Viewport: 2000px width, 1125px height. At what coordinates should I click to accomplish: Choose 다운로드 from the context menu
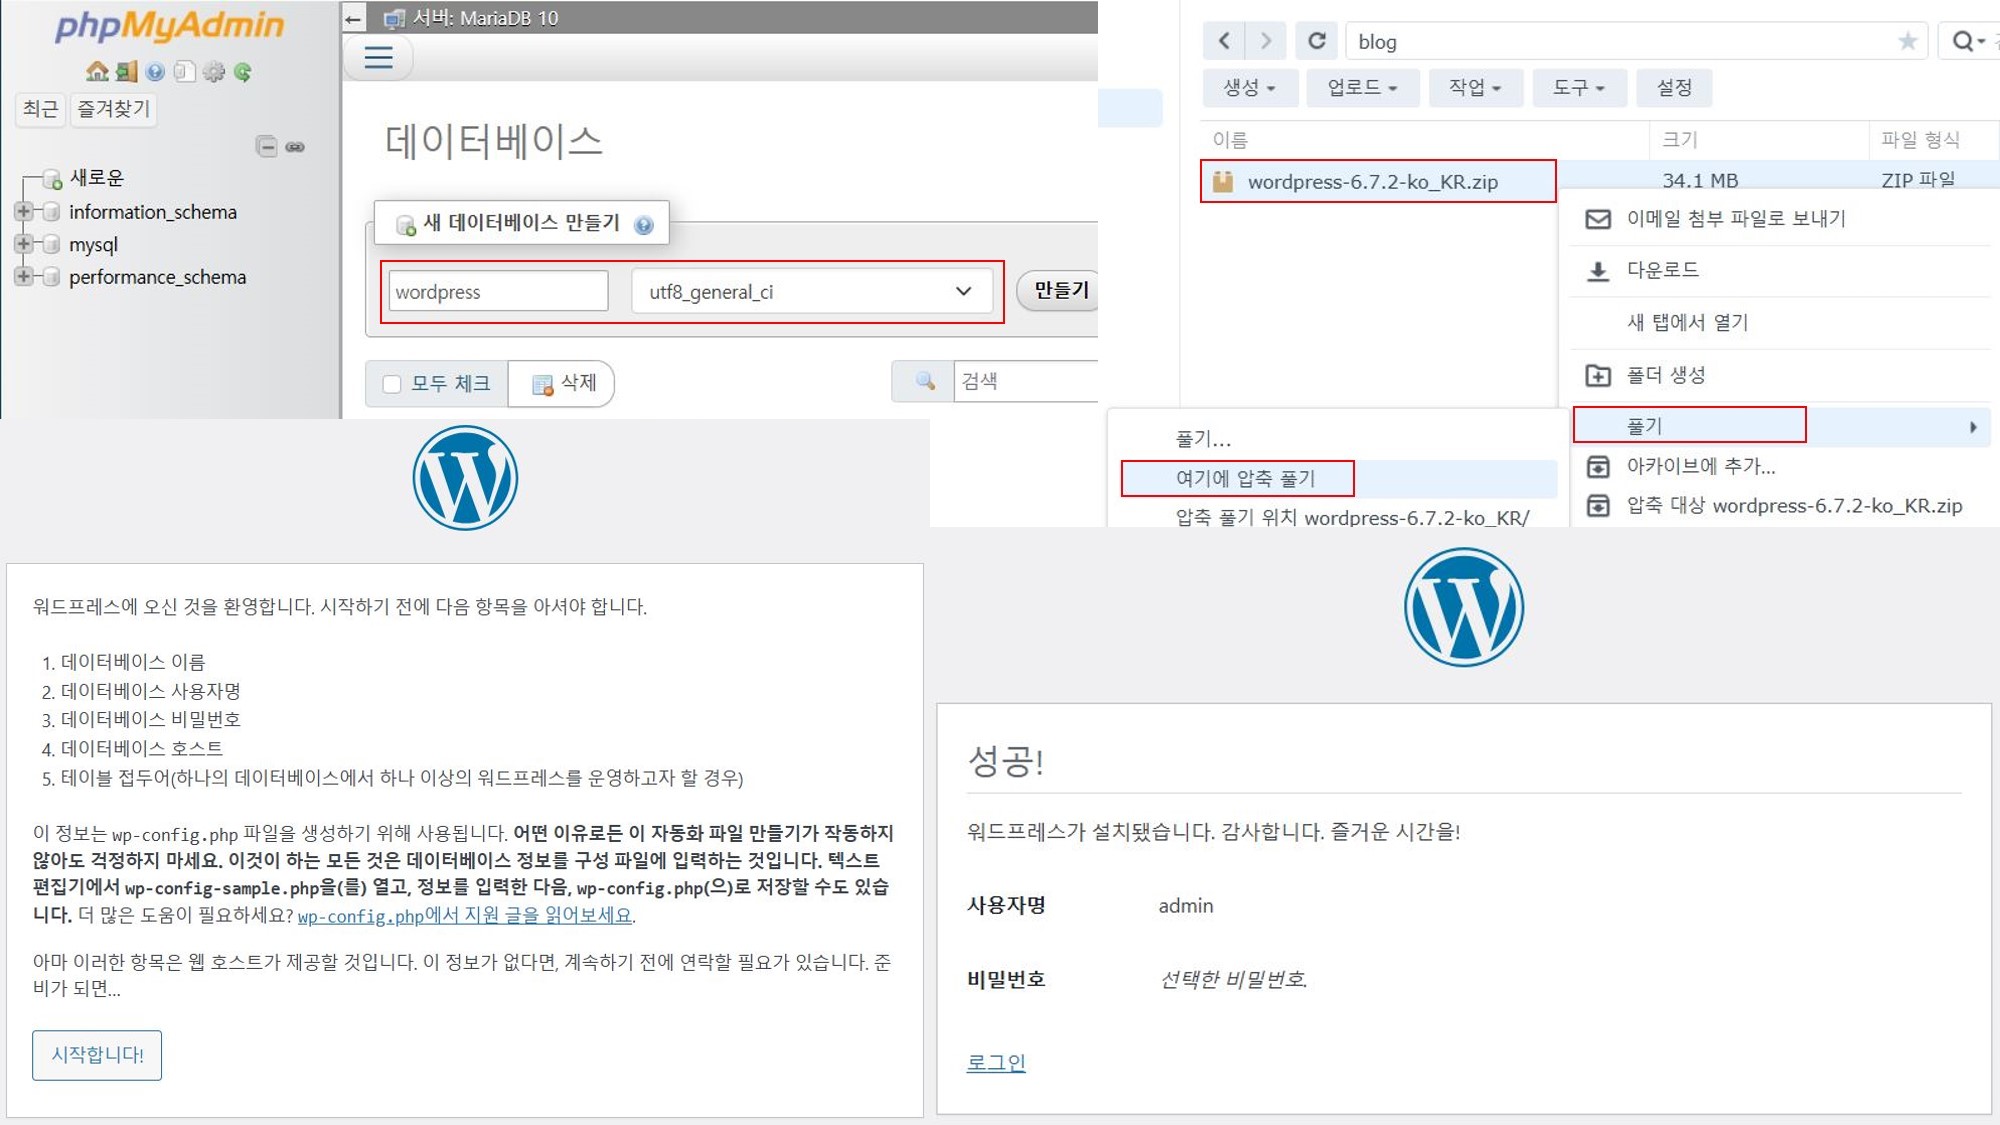[x=1662, y=270]
